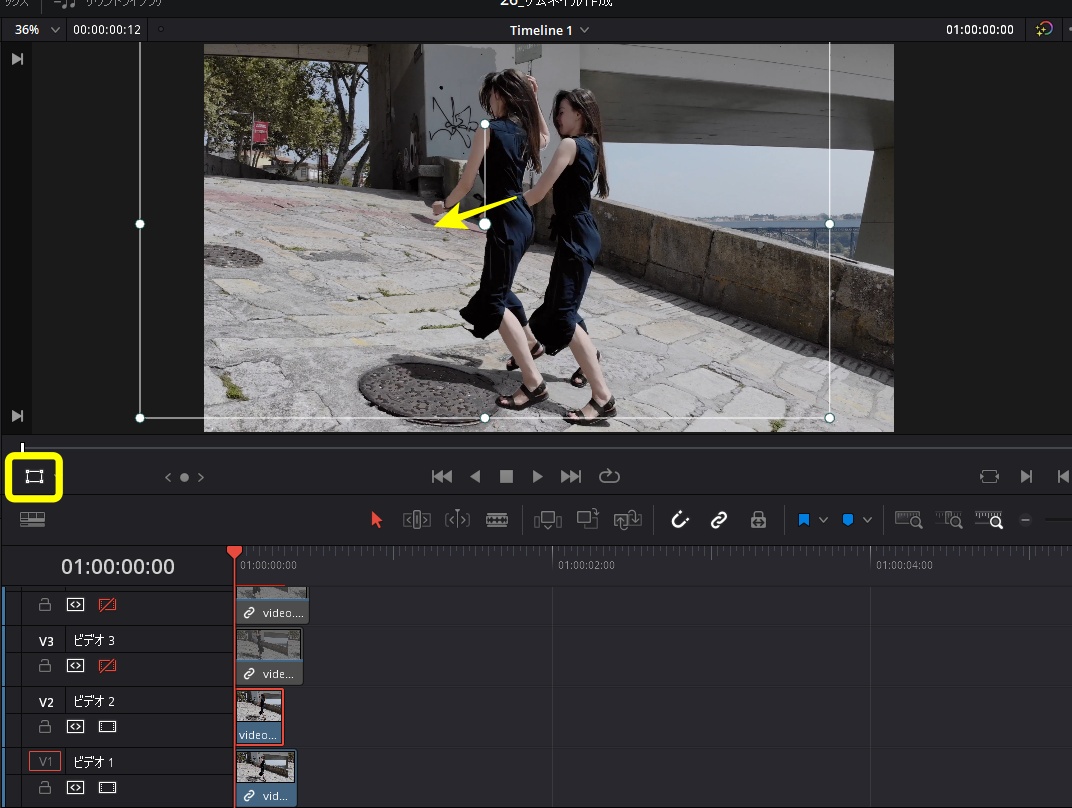The image size is (1072, 808).
Task: Click zoom out minus button
Action: (1026, 520)
